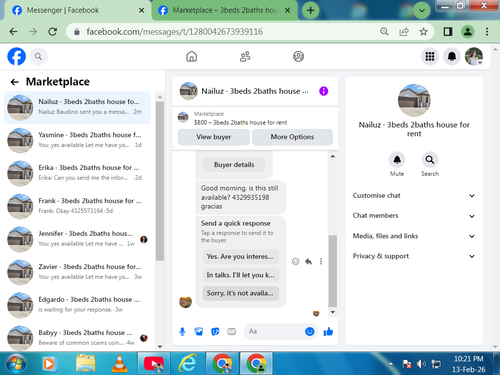Choose a GIF icon
This screenshot has height=375, width=500.
click(231, 331)
